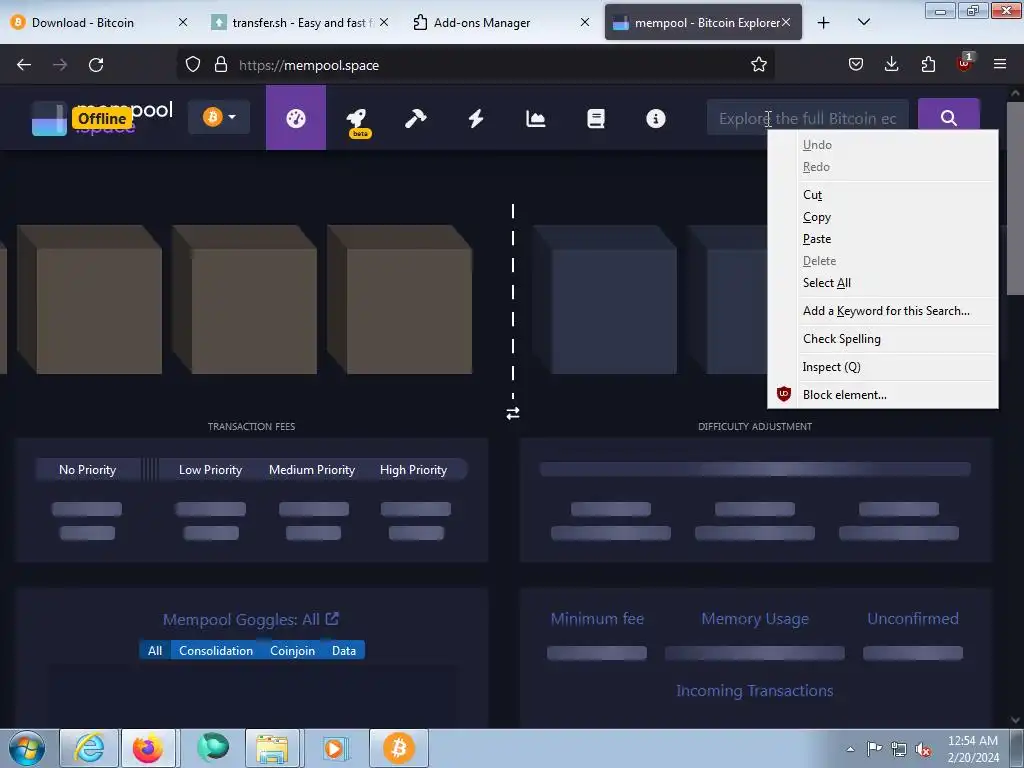
Task: Select the All goggles filter
Action: 155,650
